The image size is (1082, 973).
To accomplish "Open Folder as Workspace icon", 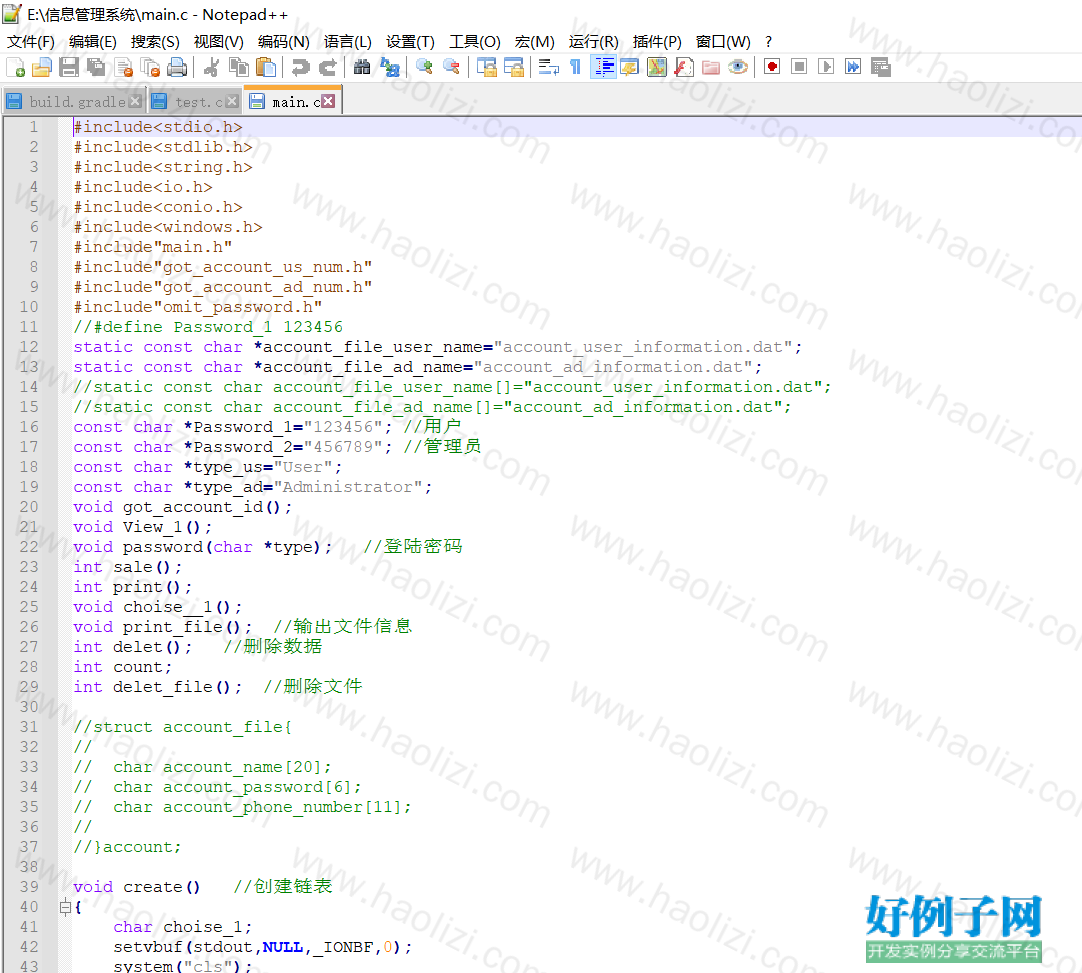I will pos(711,67).
